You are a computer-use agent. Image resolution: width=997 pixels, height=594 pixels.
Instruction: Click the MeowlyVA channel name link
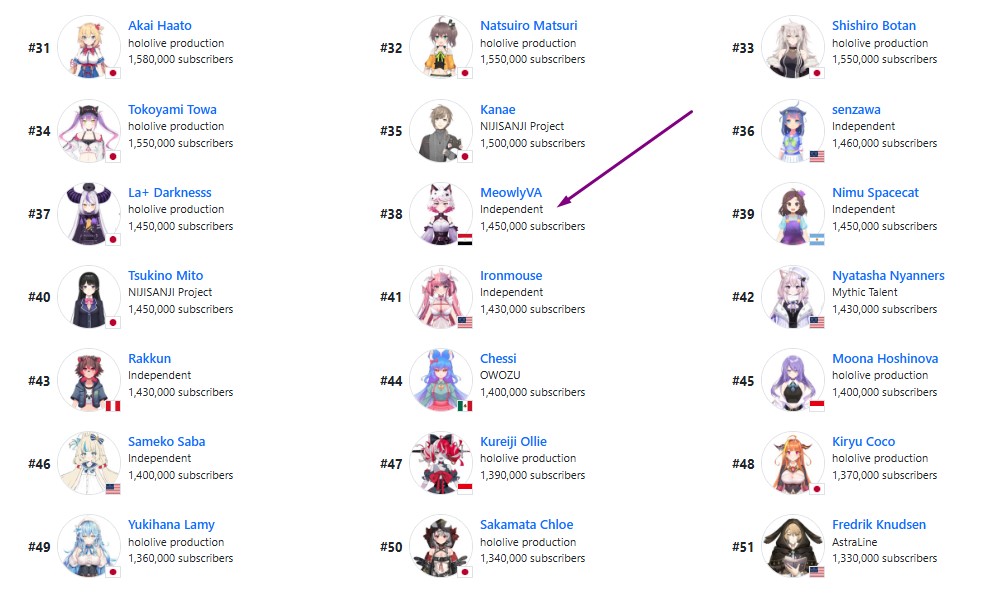click(x=511, y=192)
